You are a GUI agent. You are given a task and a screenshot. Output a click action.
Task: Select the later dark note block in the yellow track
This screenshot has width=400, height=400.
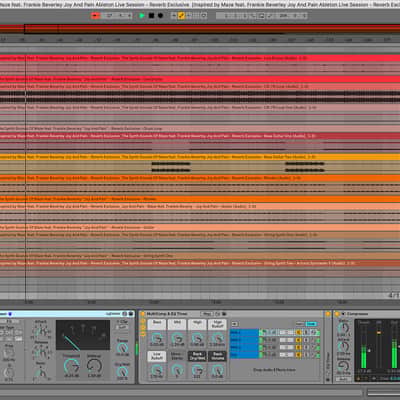pyautogui.click(x=305, y=167)
